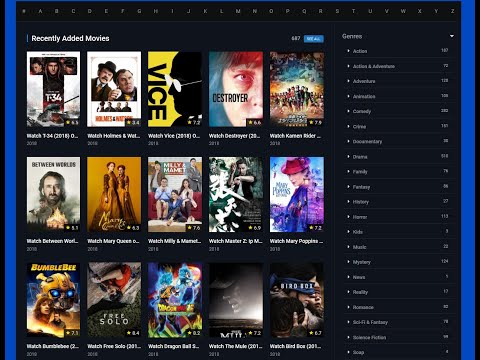The height and width of the screenshot is (360, 480).
Task: Click the 'Watch Master Z: Ip M...' title
Action: point(236,241)
